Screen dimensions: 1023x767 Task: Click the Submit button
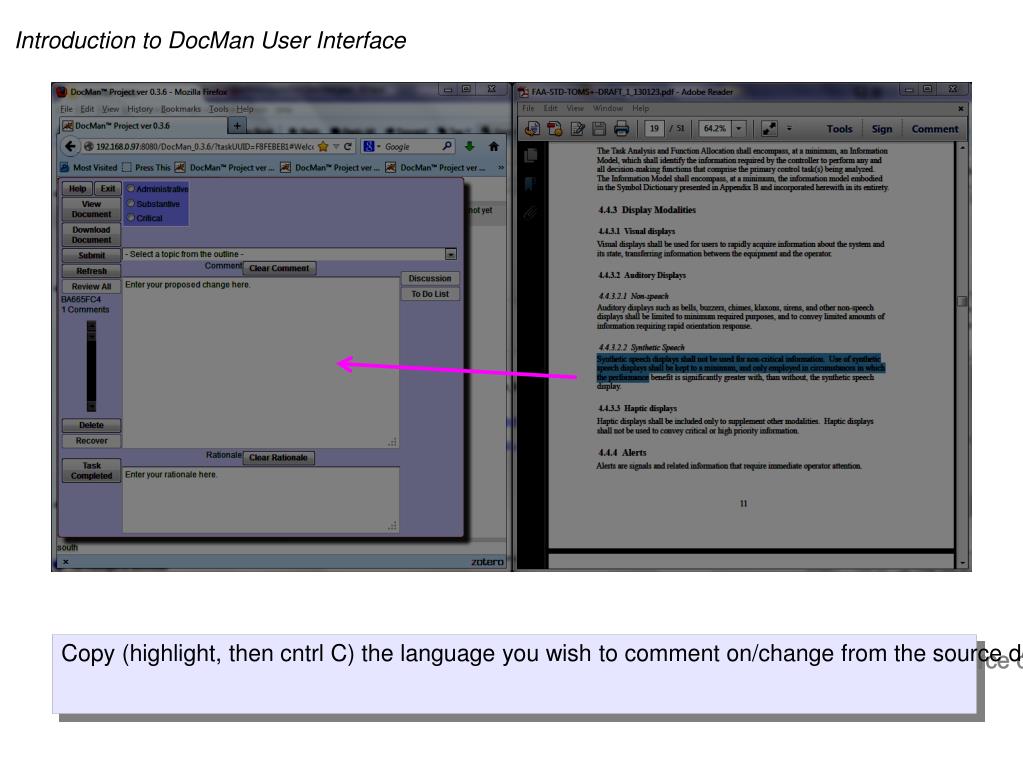point(91,255)
